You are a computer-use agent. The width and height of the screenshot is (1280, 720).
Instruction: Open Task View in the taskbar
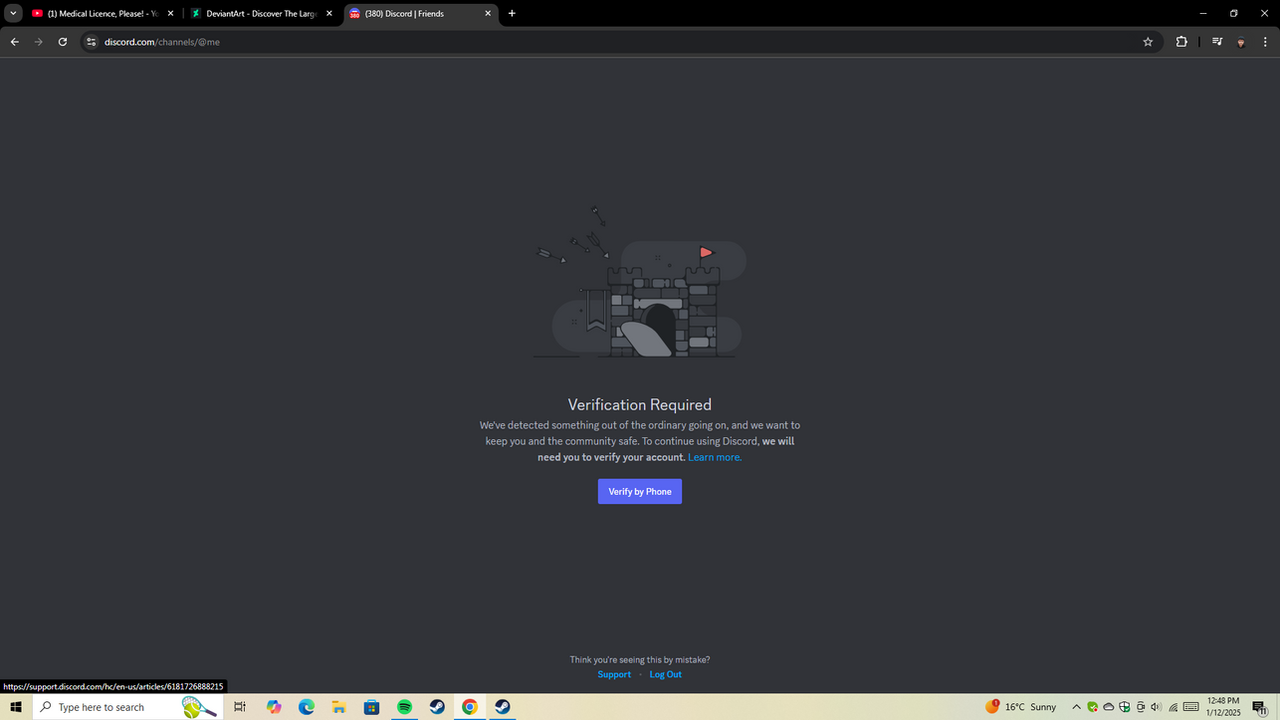(x=240, y=707)
